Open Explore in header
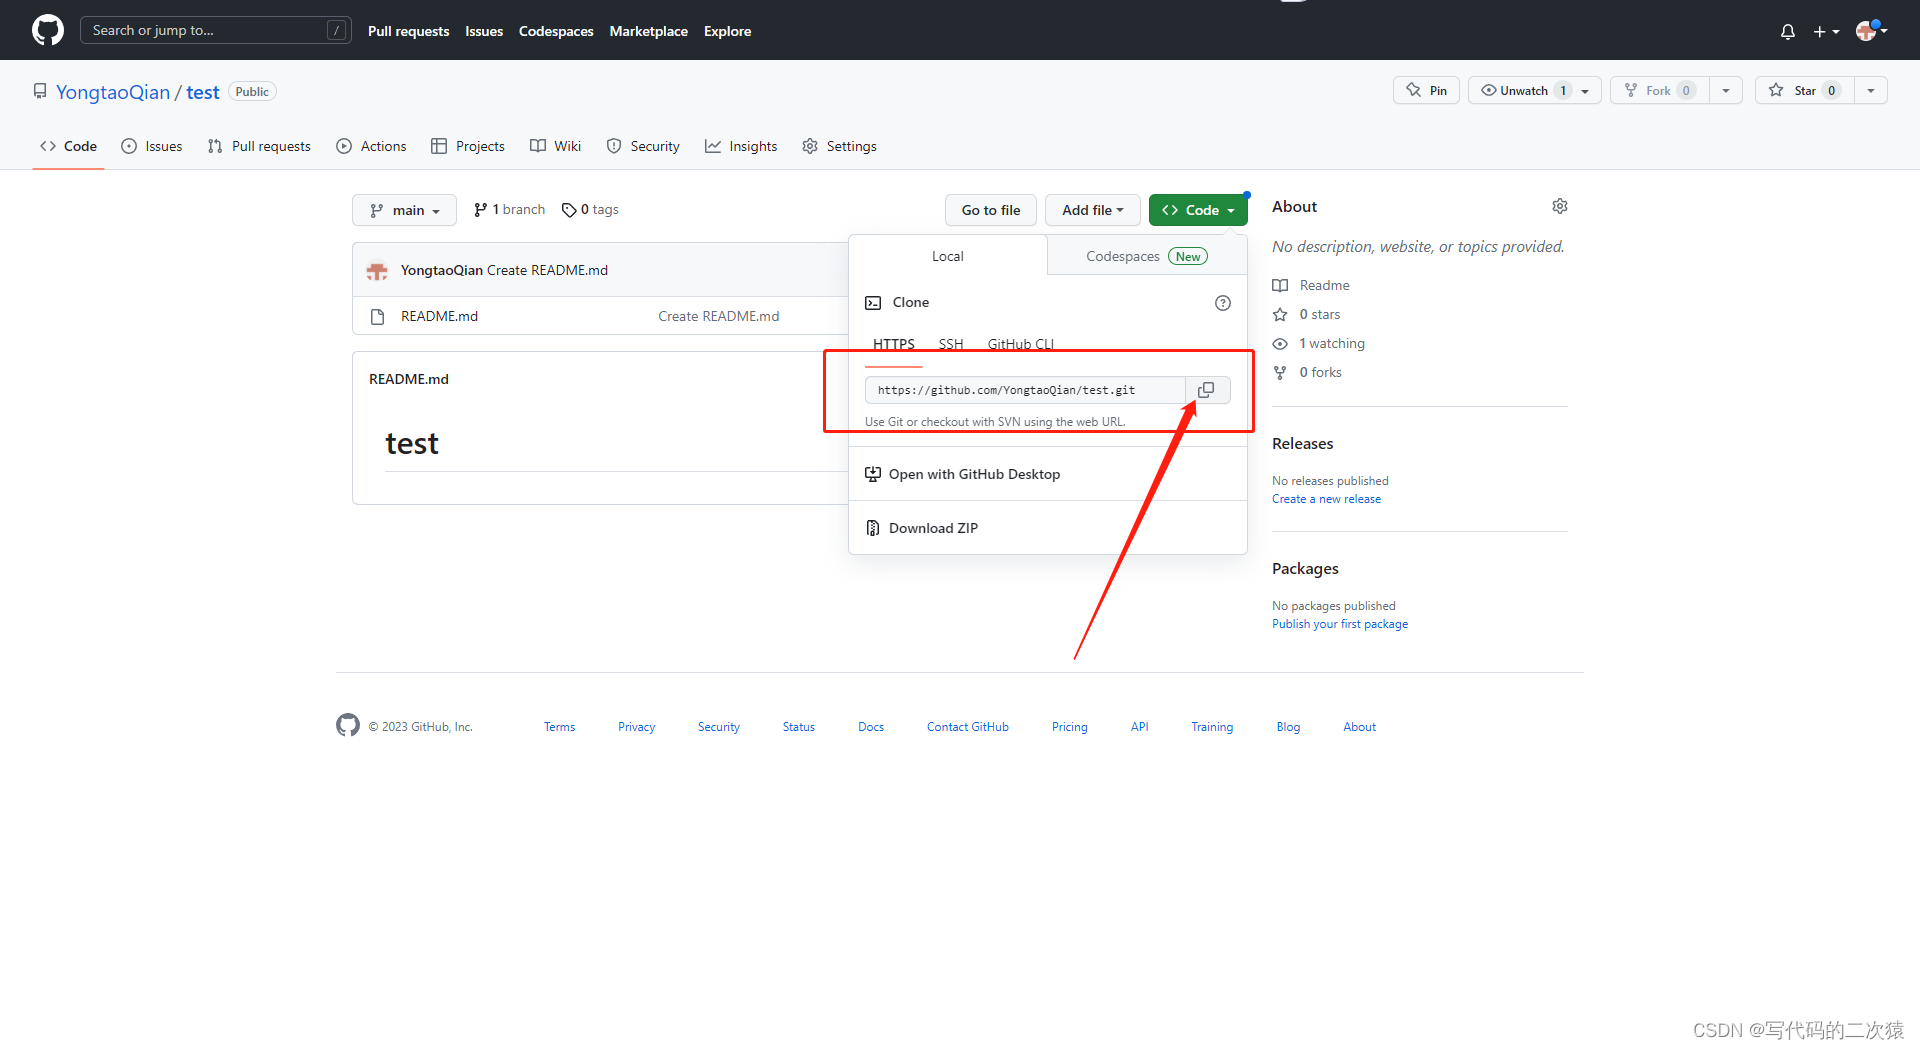1920x1049 pixels. [x=727, y=31]
